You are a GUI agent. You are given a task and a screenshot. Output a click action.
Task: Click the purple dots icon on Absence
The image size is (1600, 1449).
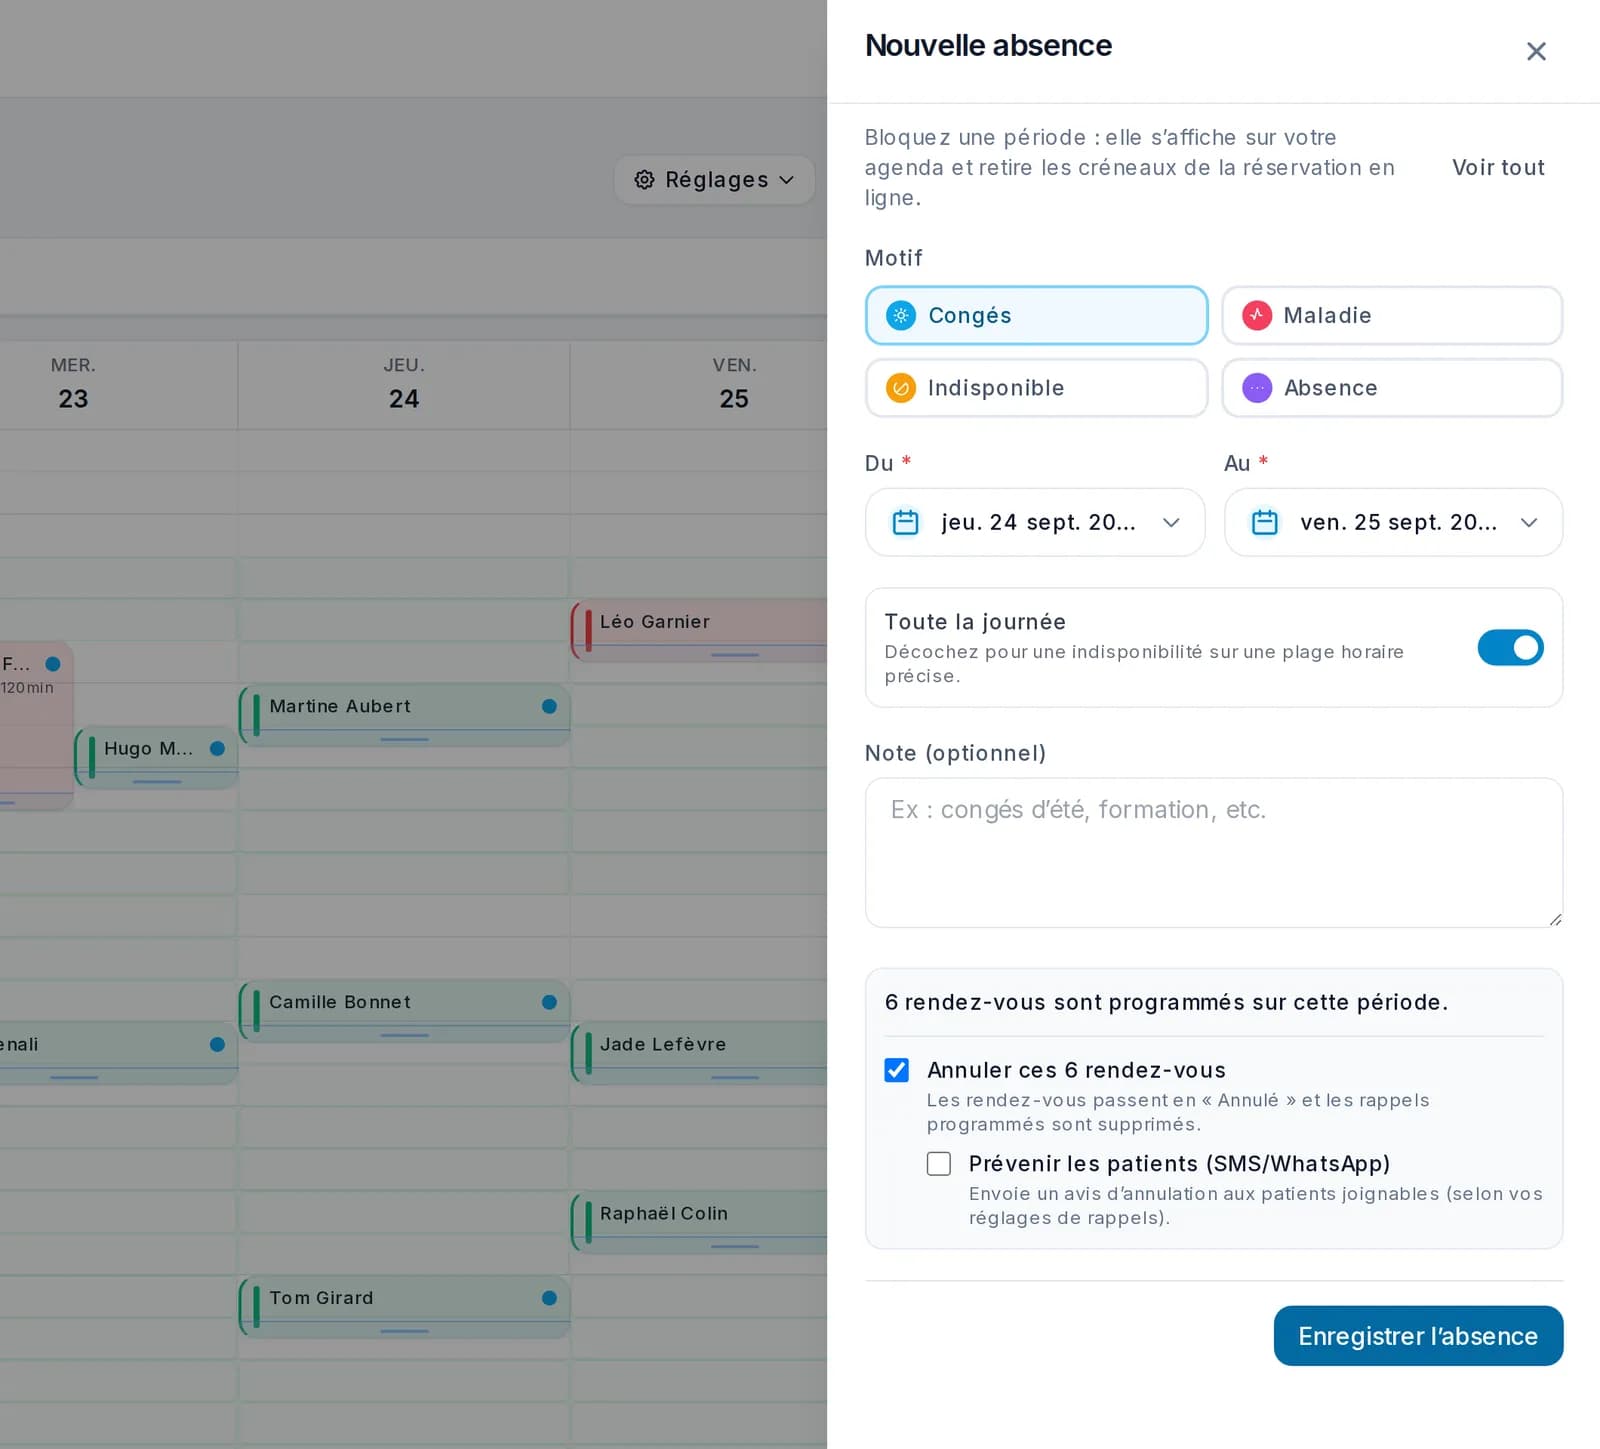pos(1257,388)
